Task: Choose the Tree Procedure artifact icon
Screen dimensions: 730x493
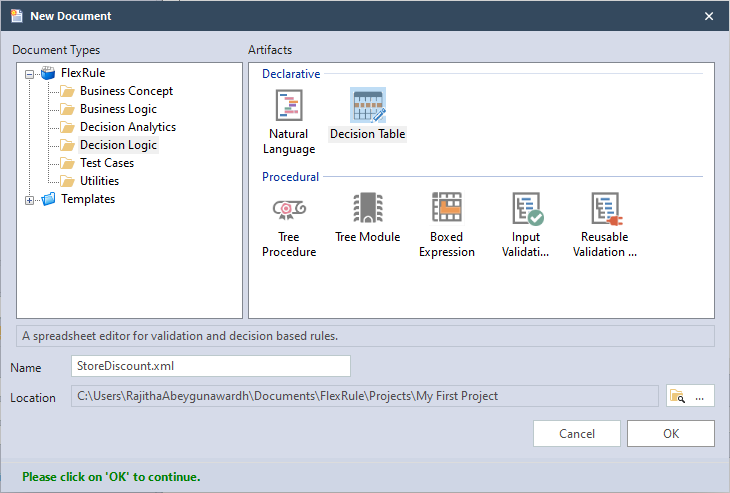Action: click(x=289, y=208)
